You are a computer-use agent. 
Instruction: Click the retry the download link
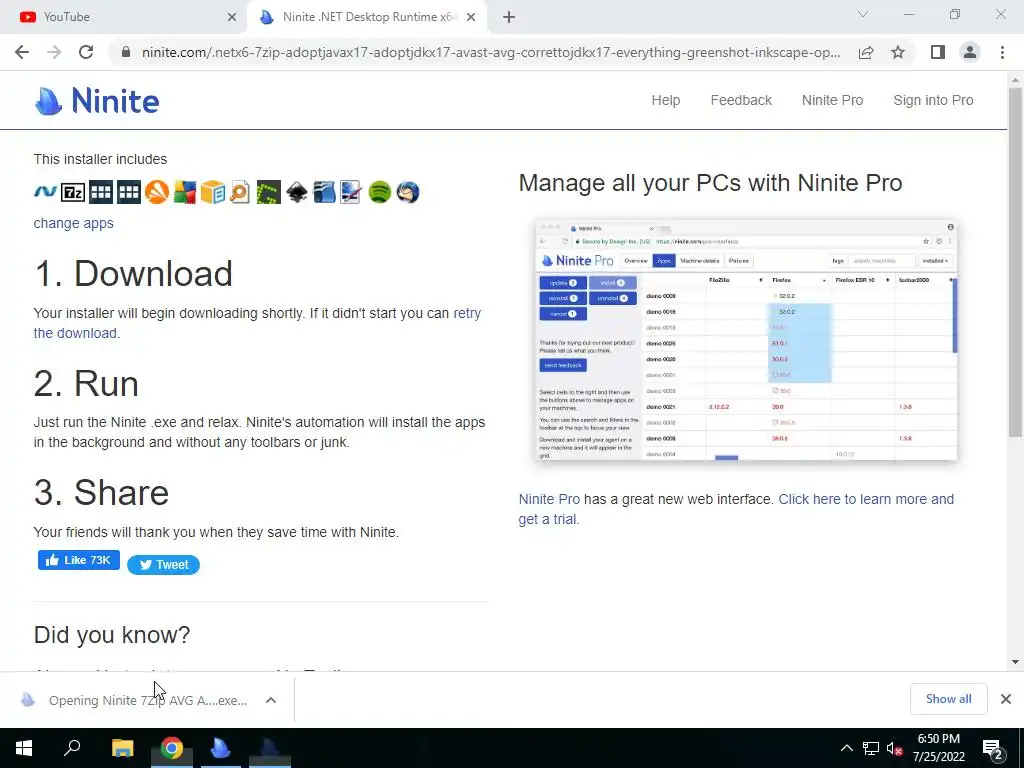coord(257,323)
